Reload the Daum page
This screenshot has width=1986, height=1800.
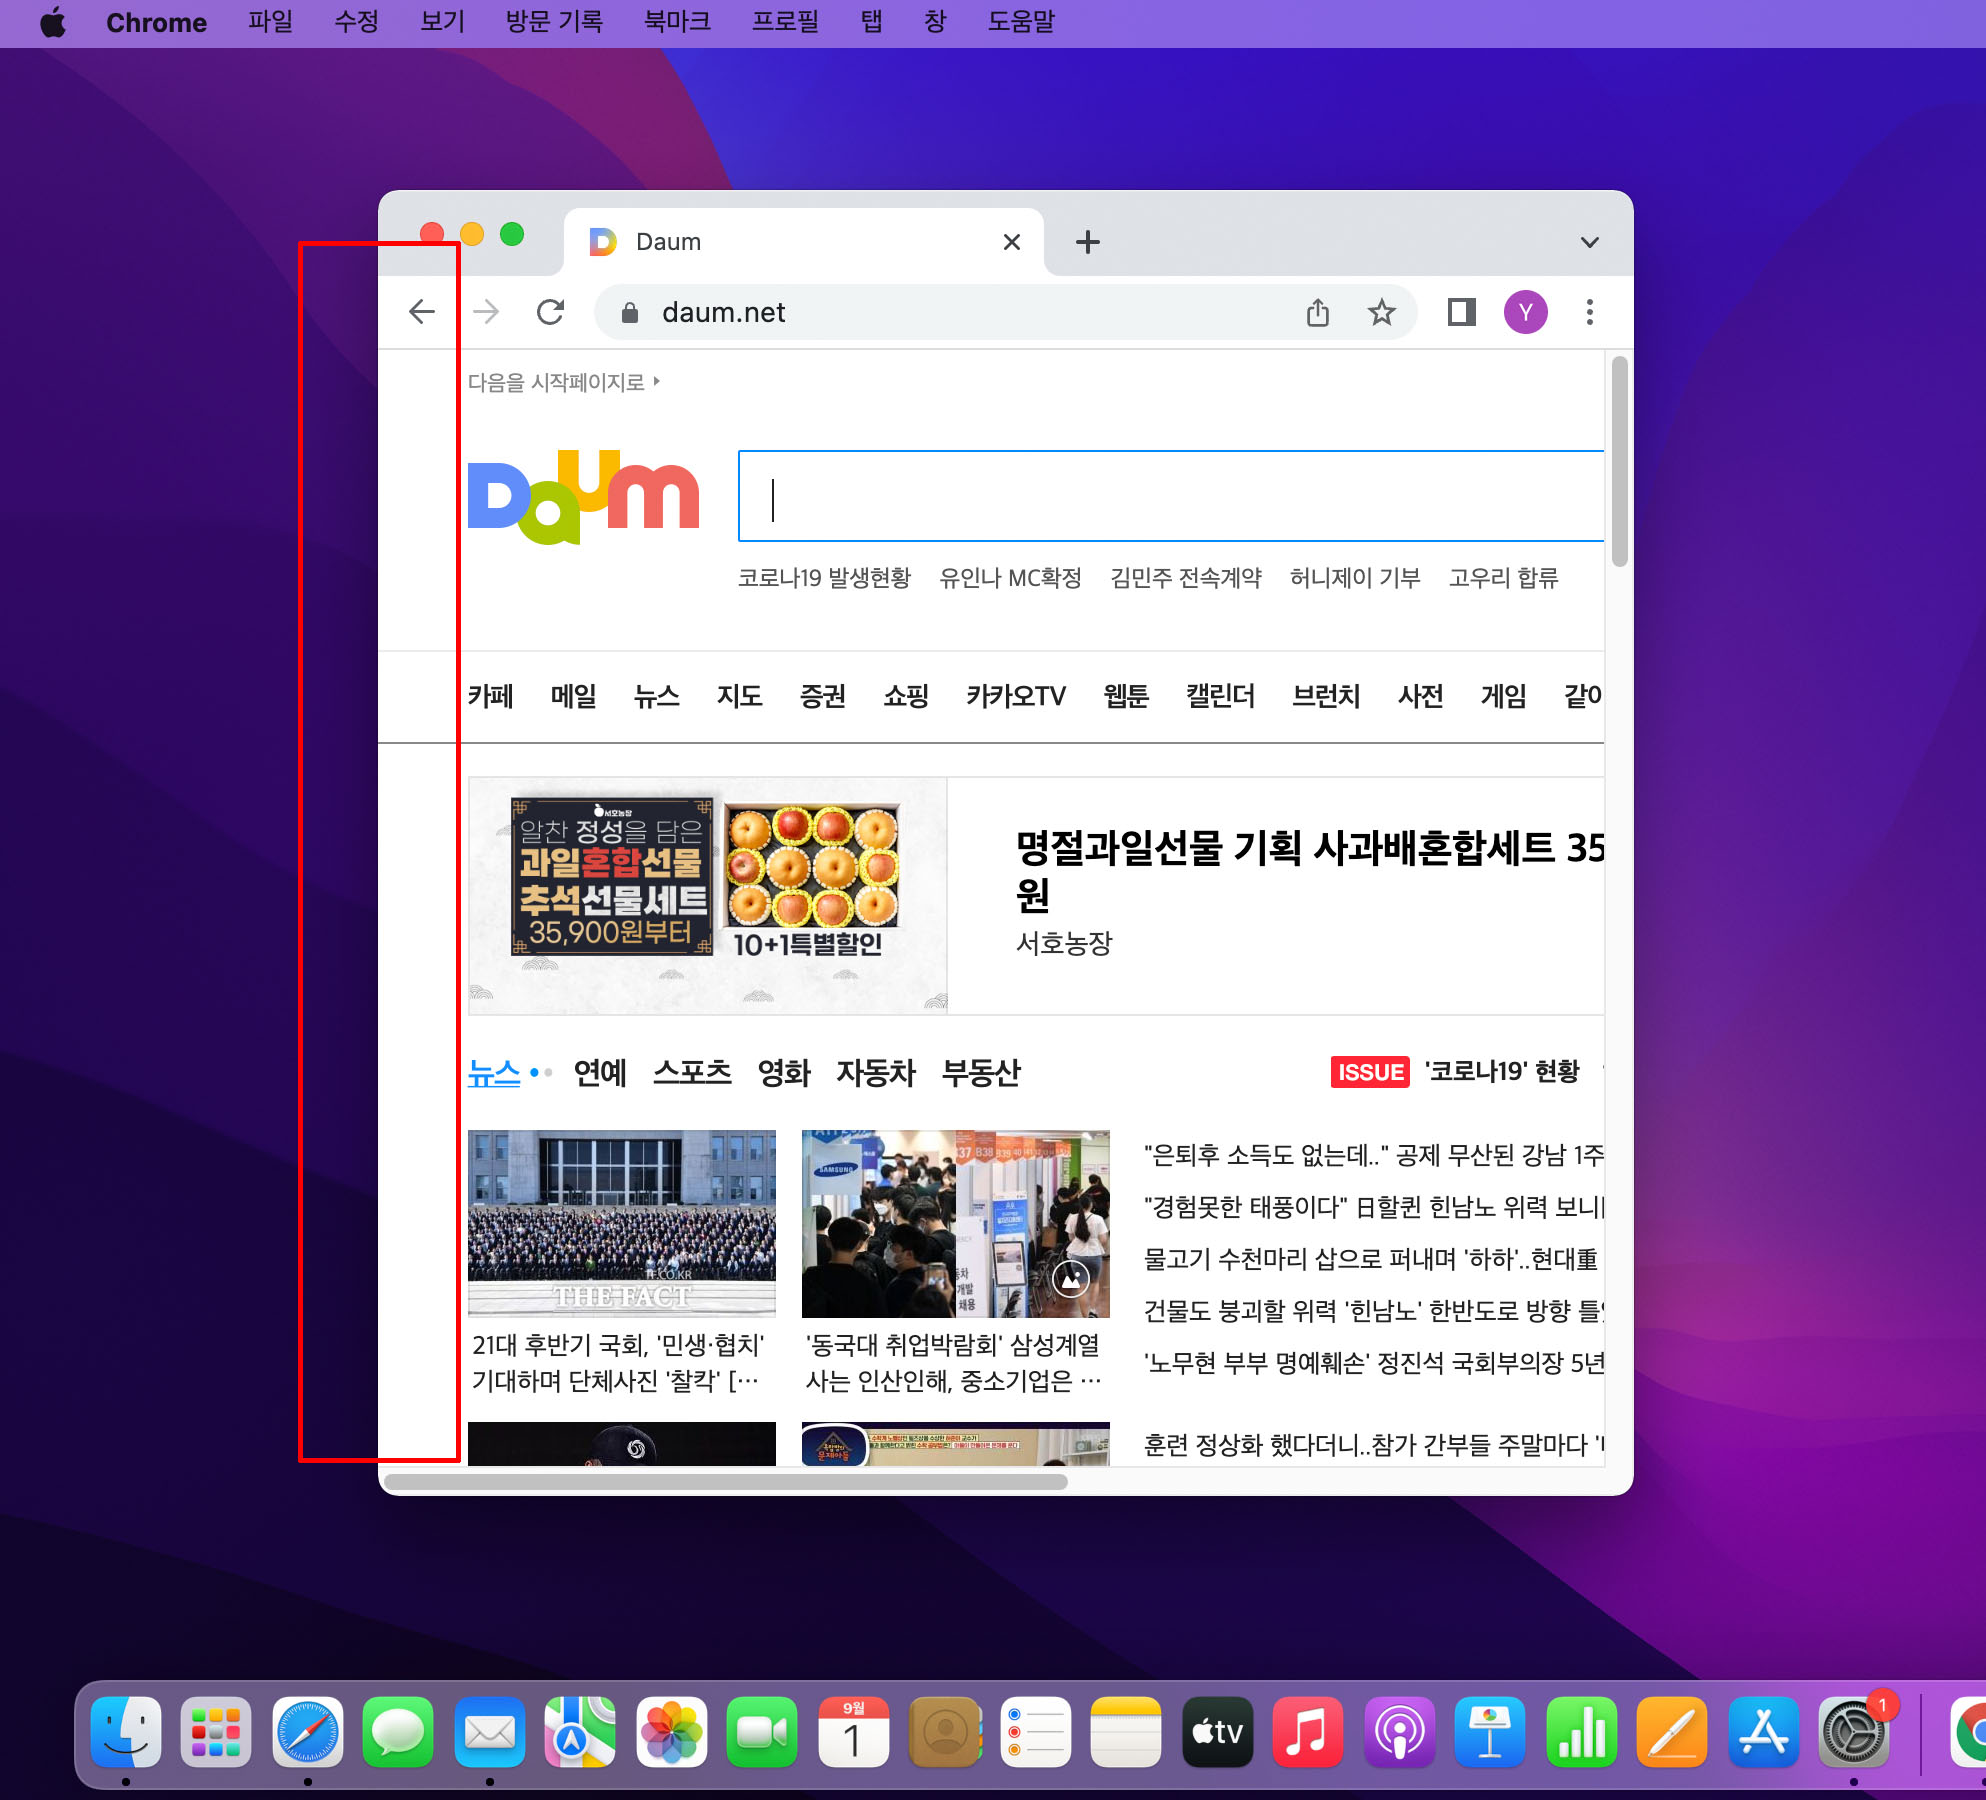click(551, 311)
